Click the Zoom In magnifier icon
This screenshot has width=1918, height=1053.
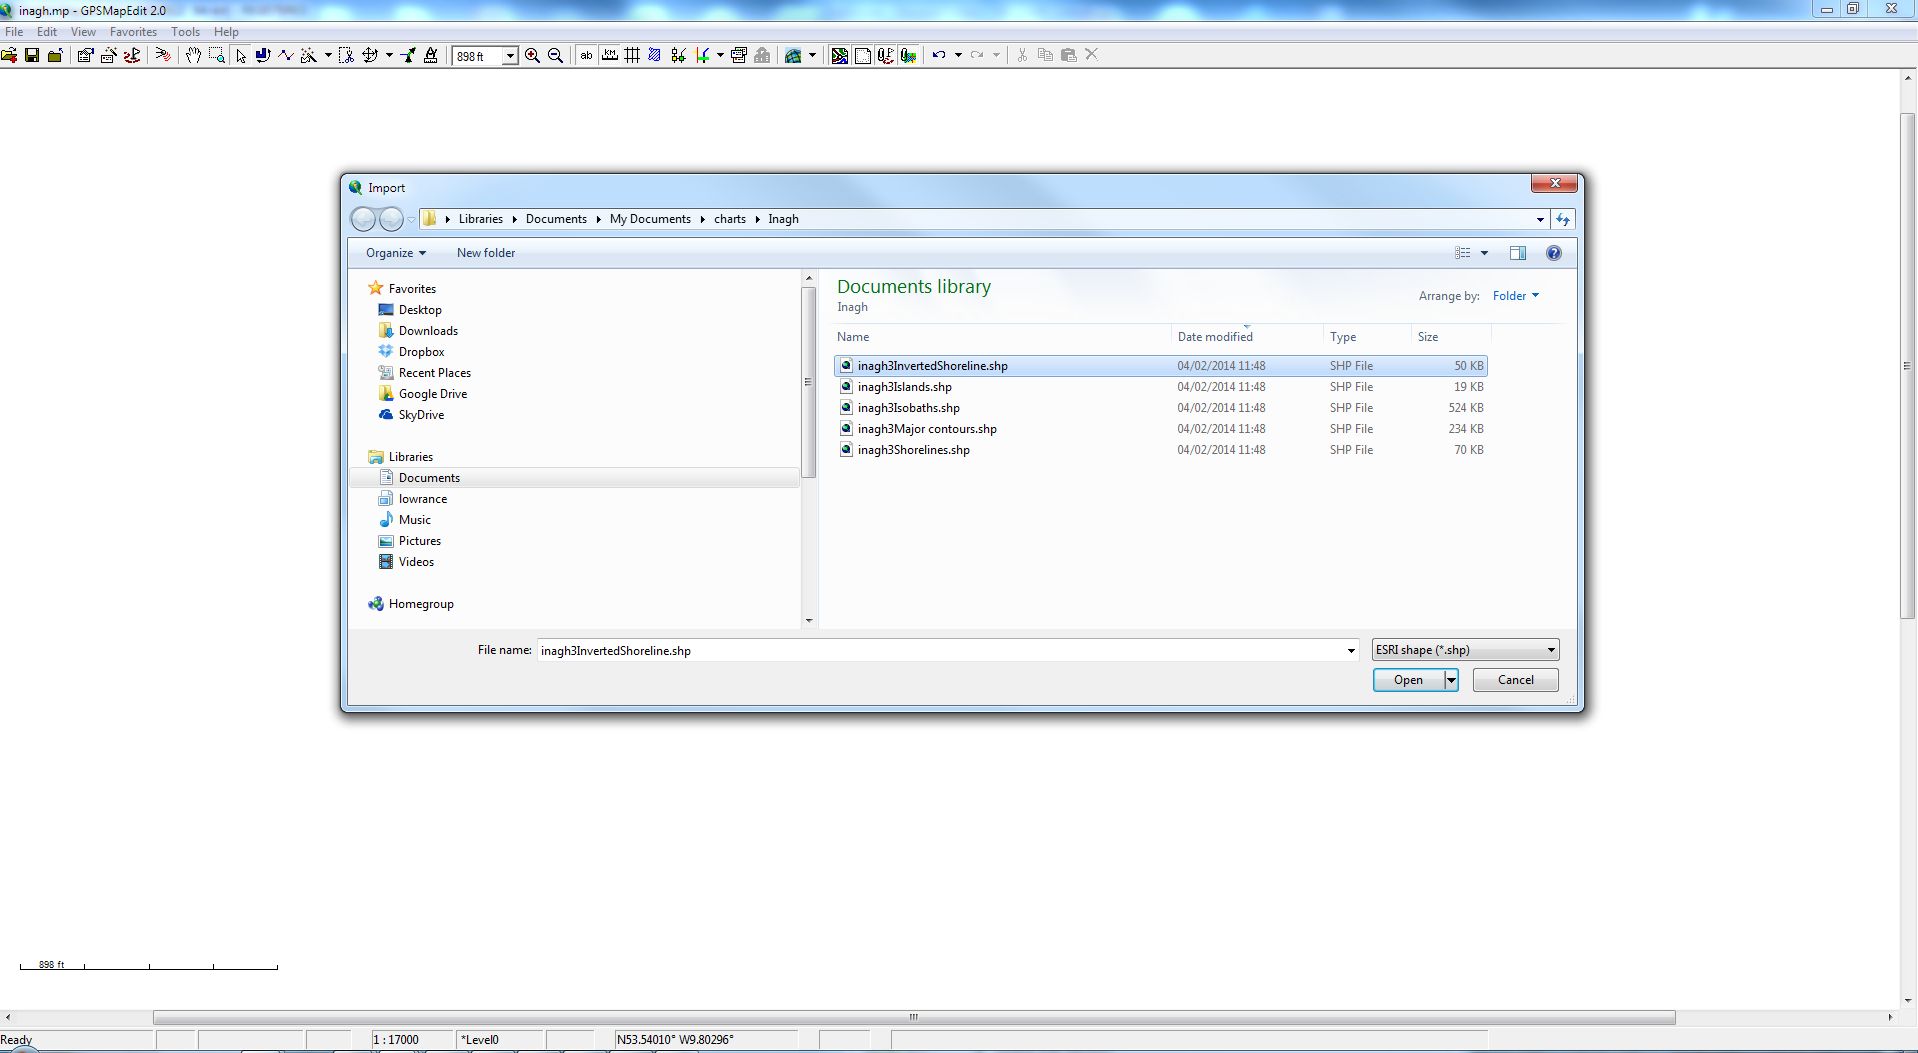(532, 55)
